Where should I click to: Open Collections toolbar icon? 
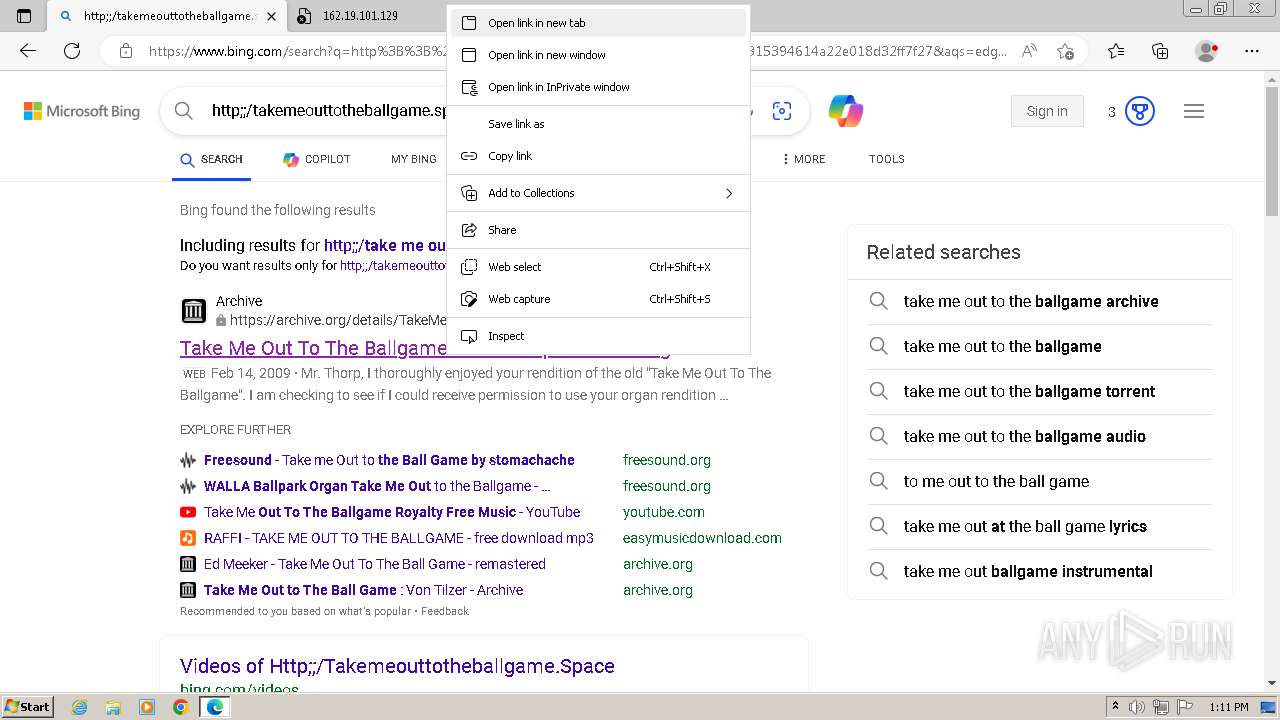point(1160,51)
